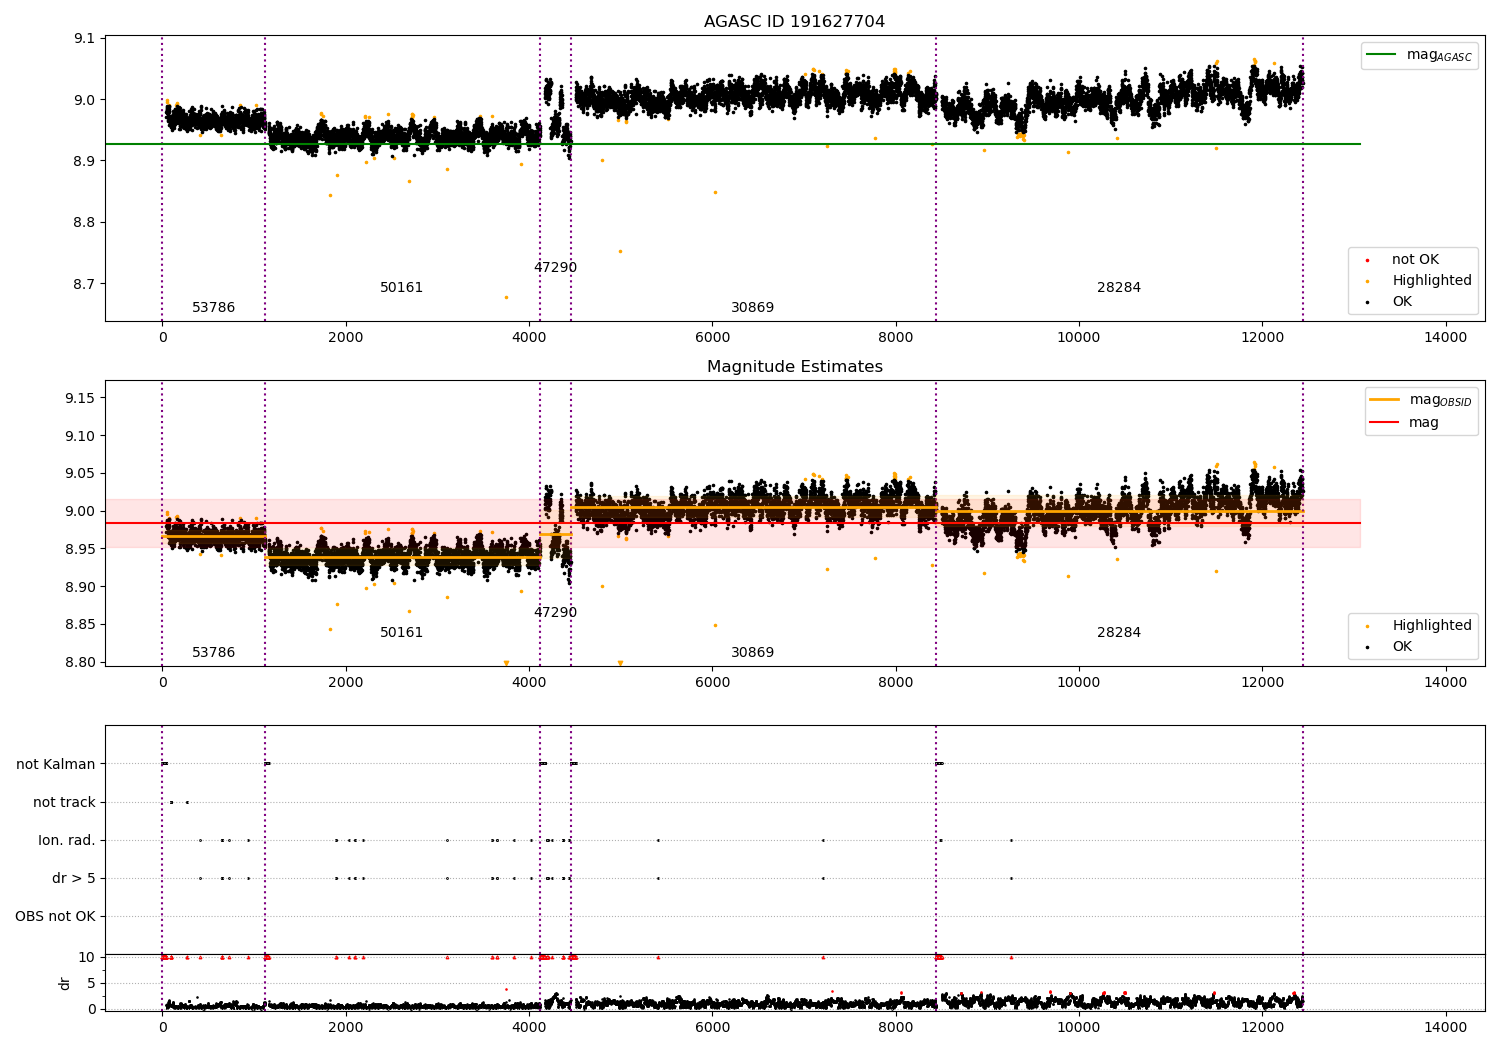Click the 10 tick on the dr axis

(x=87, y=958)
